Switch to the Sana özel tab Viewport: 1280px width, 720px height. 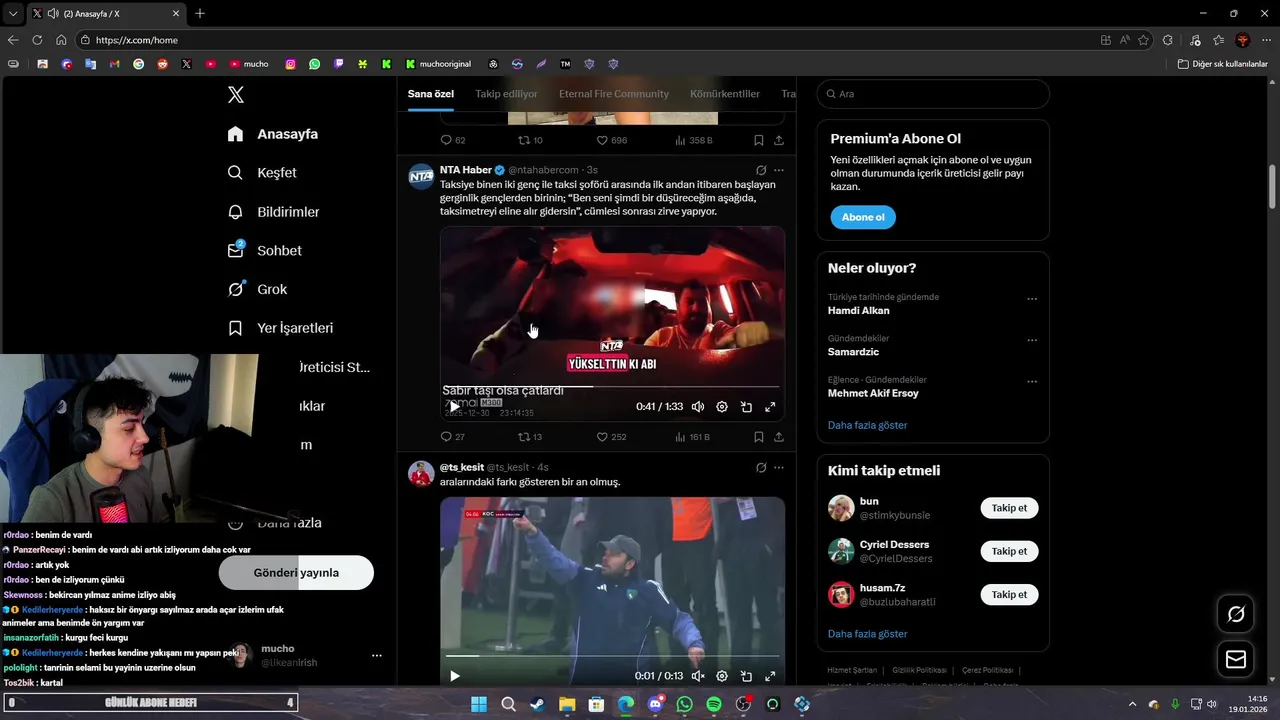click(431, 94)
